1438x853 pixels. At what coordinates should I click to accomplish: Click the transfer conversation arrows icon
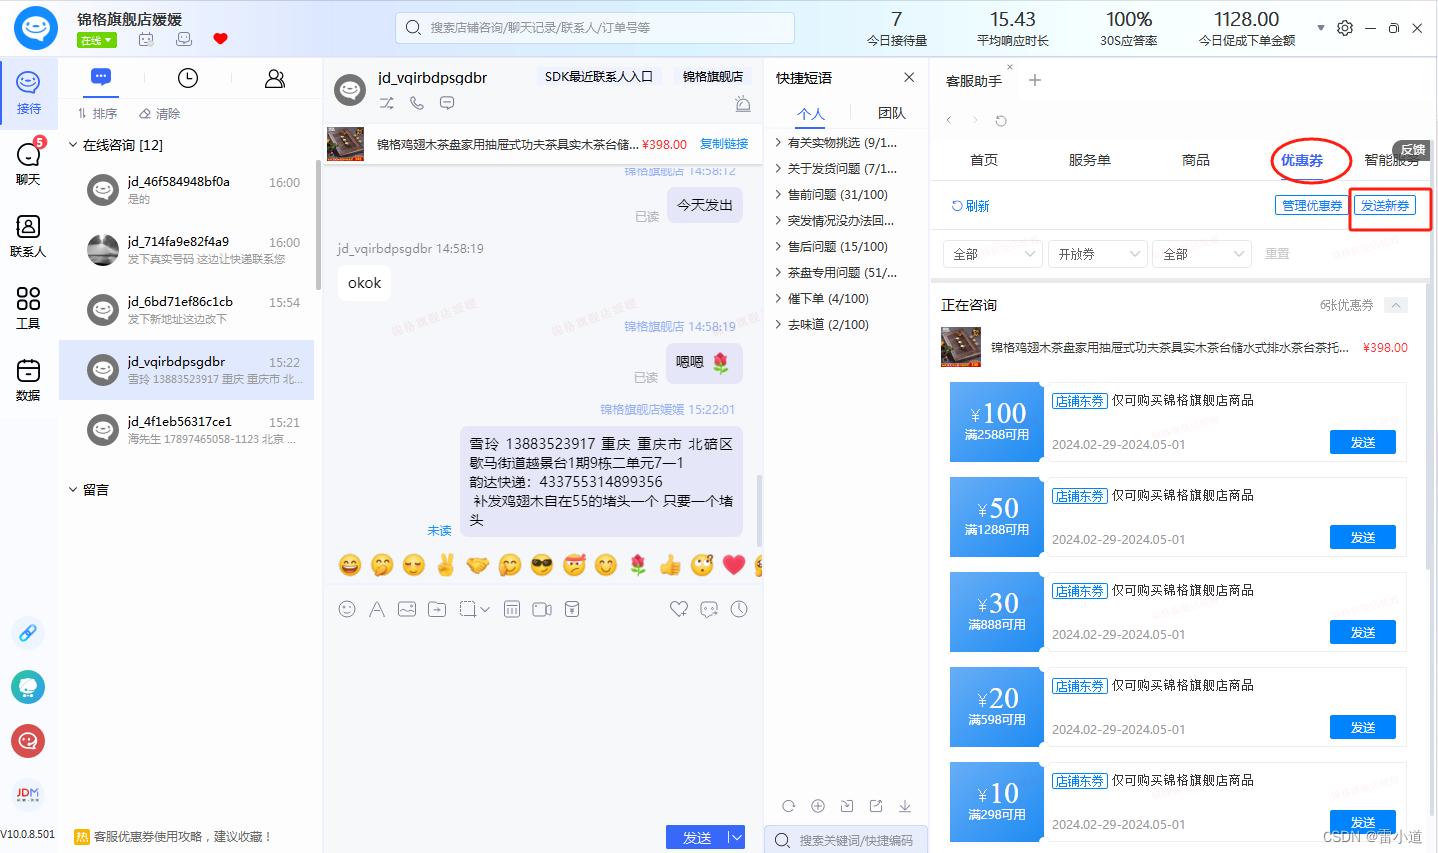(387, 103)
